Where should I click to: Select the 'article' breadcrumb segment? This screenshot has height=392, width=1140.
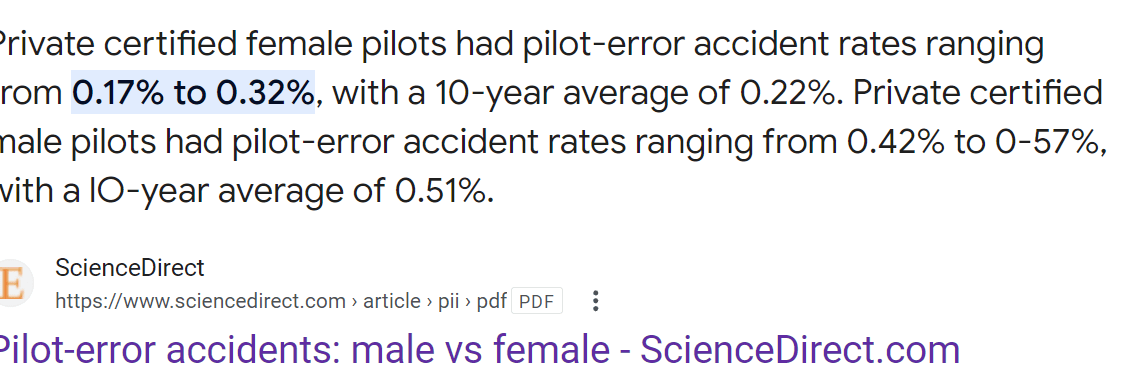[392, 301]
